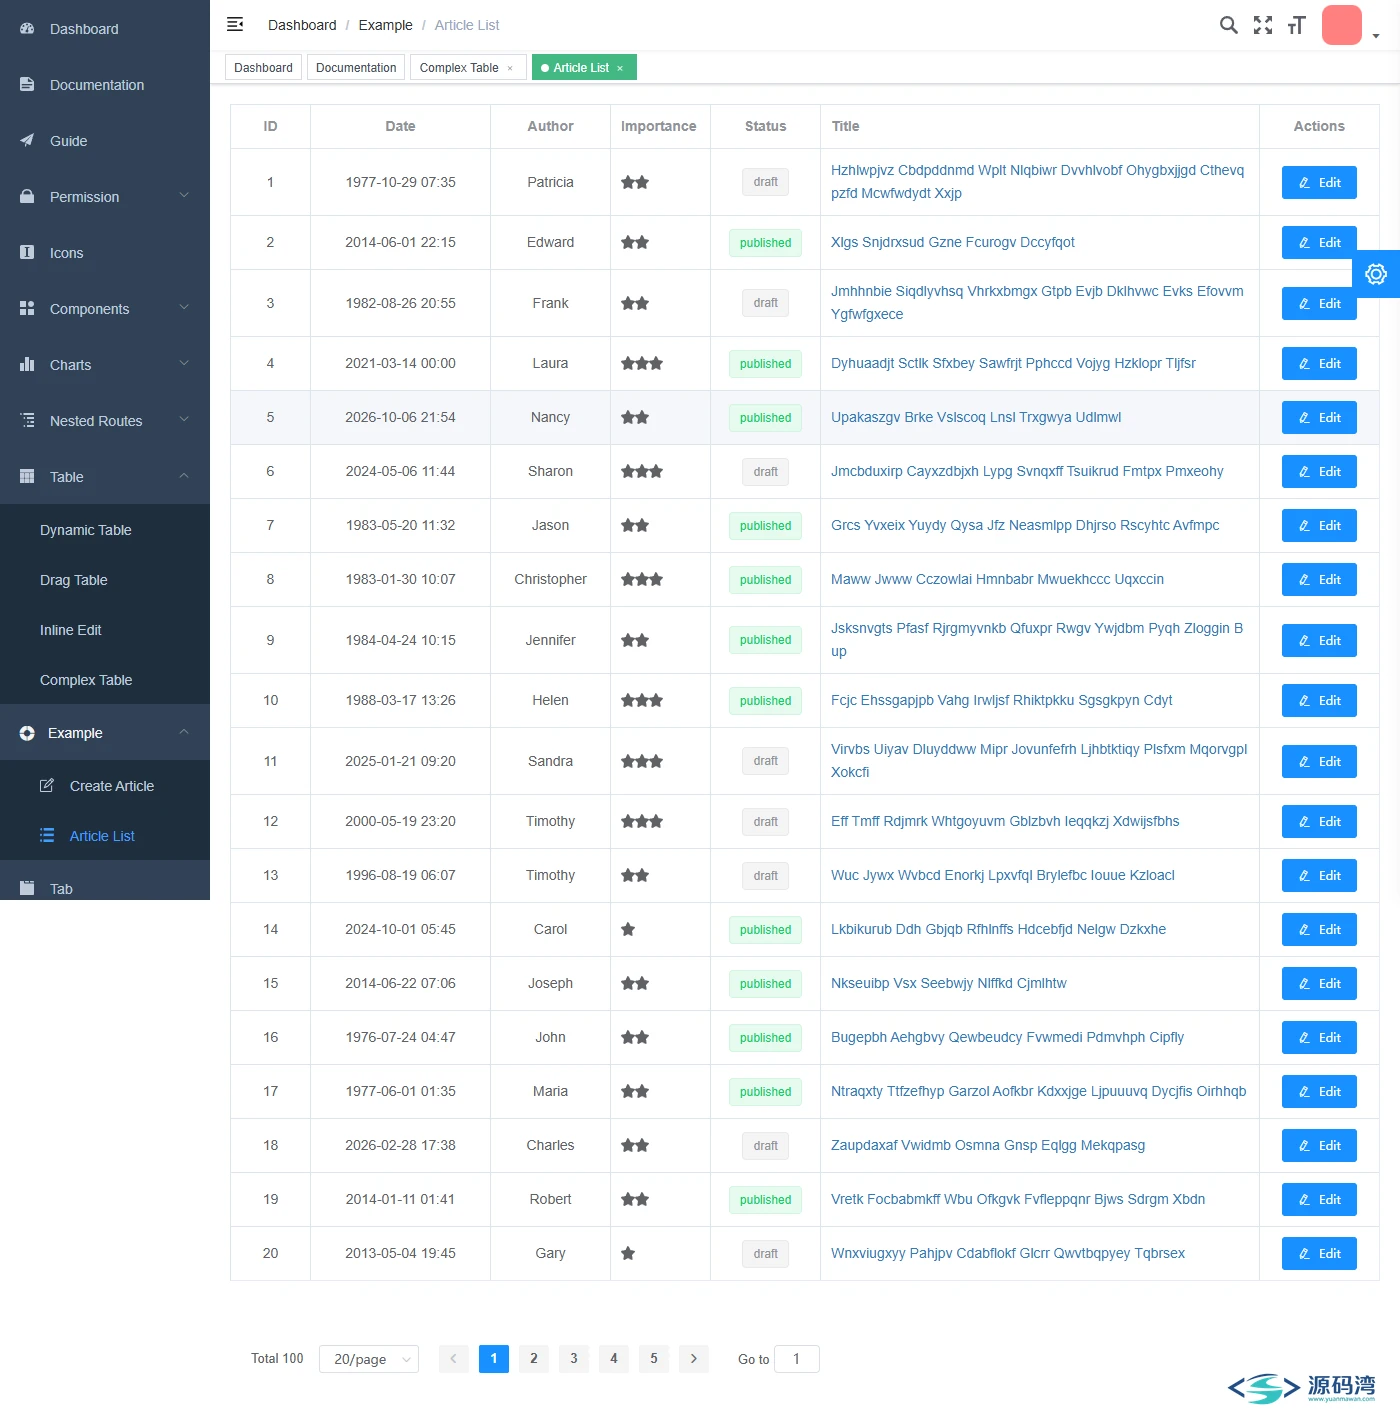This screenshot has height=1427, width=1400.
Task: Edit the article by Nancy
Action: (1319, 418)
